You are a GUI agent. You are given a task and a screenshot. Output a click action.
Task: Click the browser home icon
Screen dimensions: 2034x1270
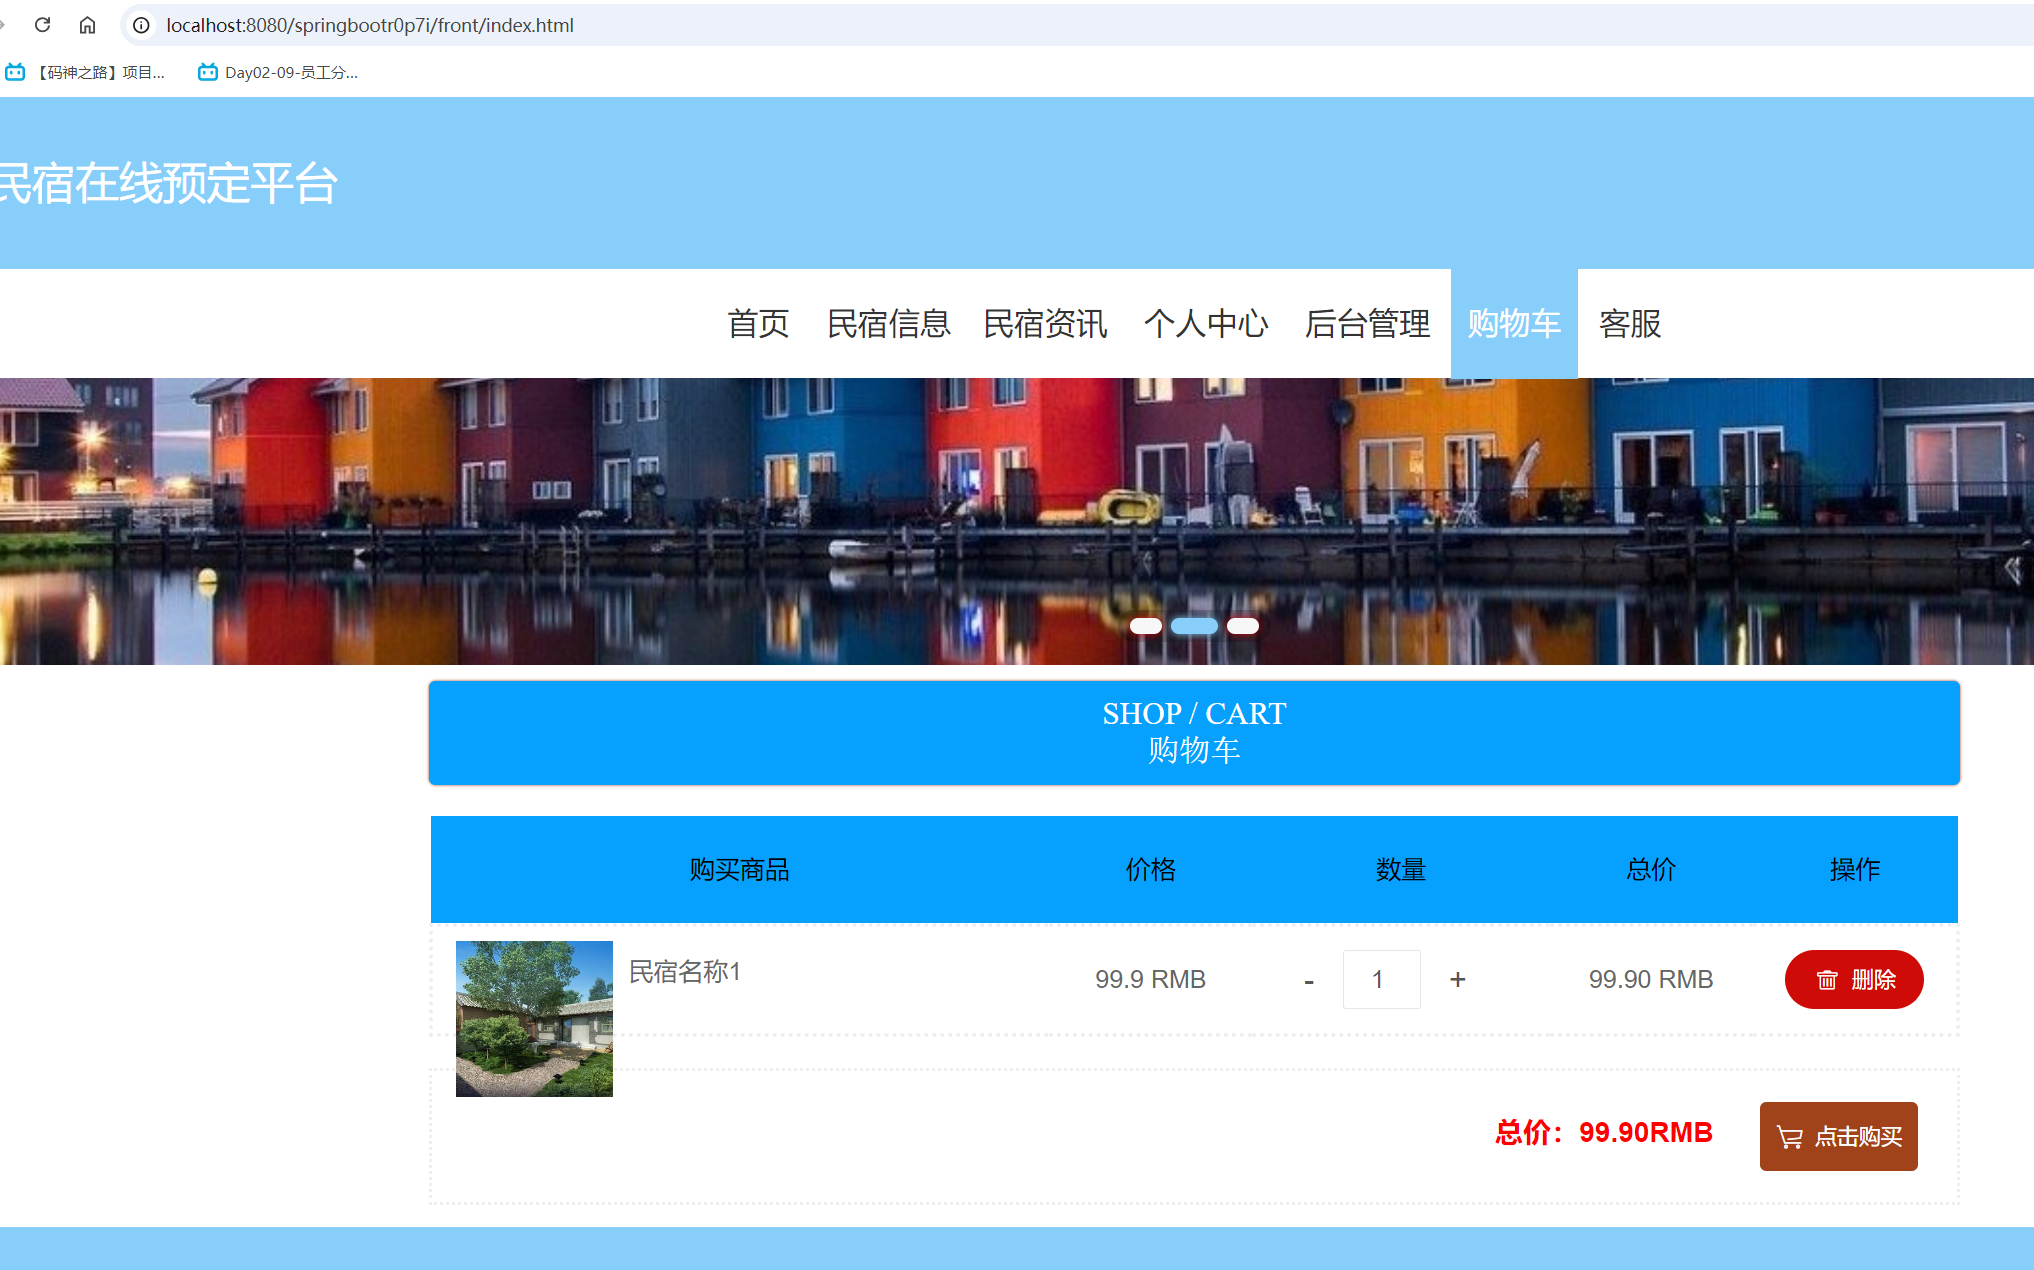(x=88, y=25)
